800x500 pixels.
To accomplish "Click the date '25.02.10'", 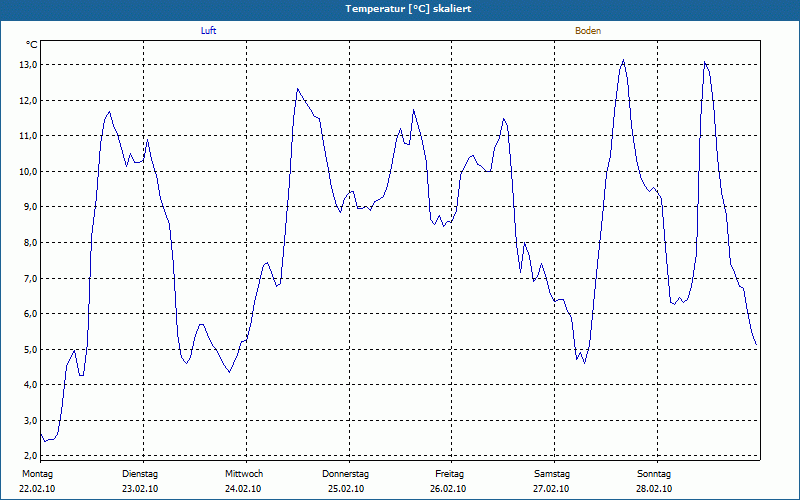I will pyautogui.click(x=346, y=489).
